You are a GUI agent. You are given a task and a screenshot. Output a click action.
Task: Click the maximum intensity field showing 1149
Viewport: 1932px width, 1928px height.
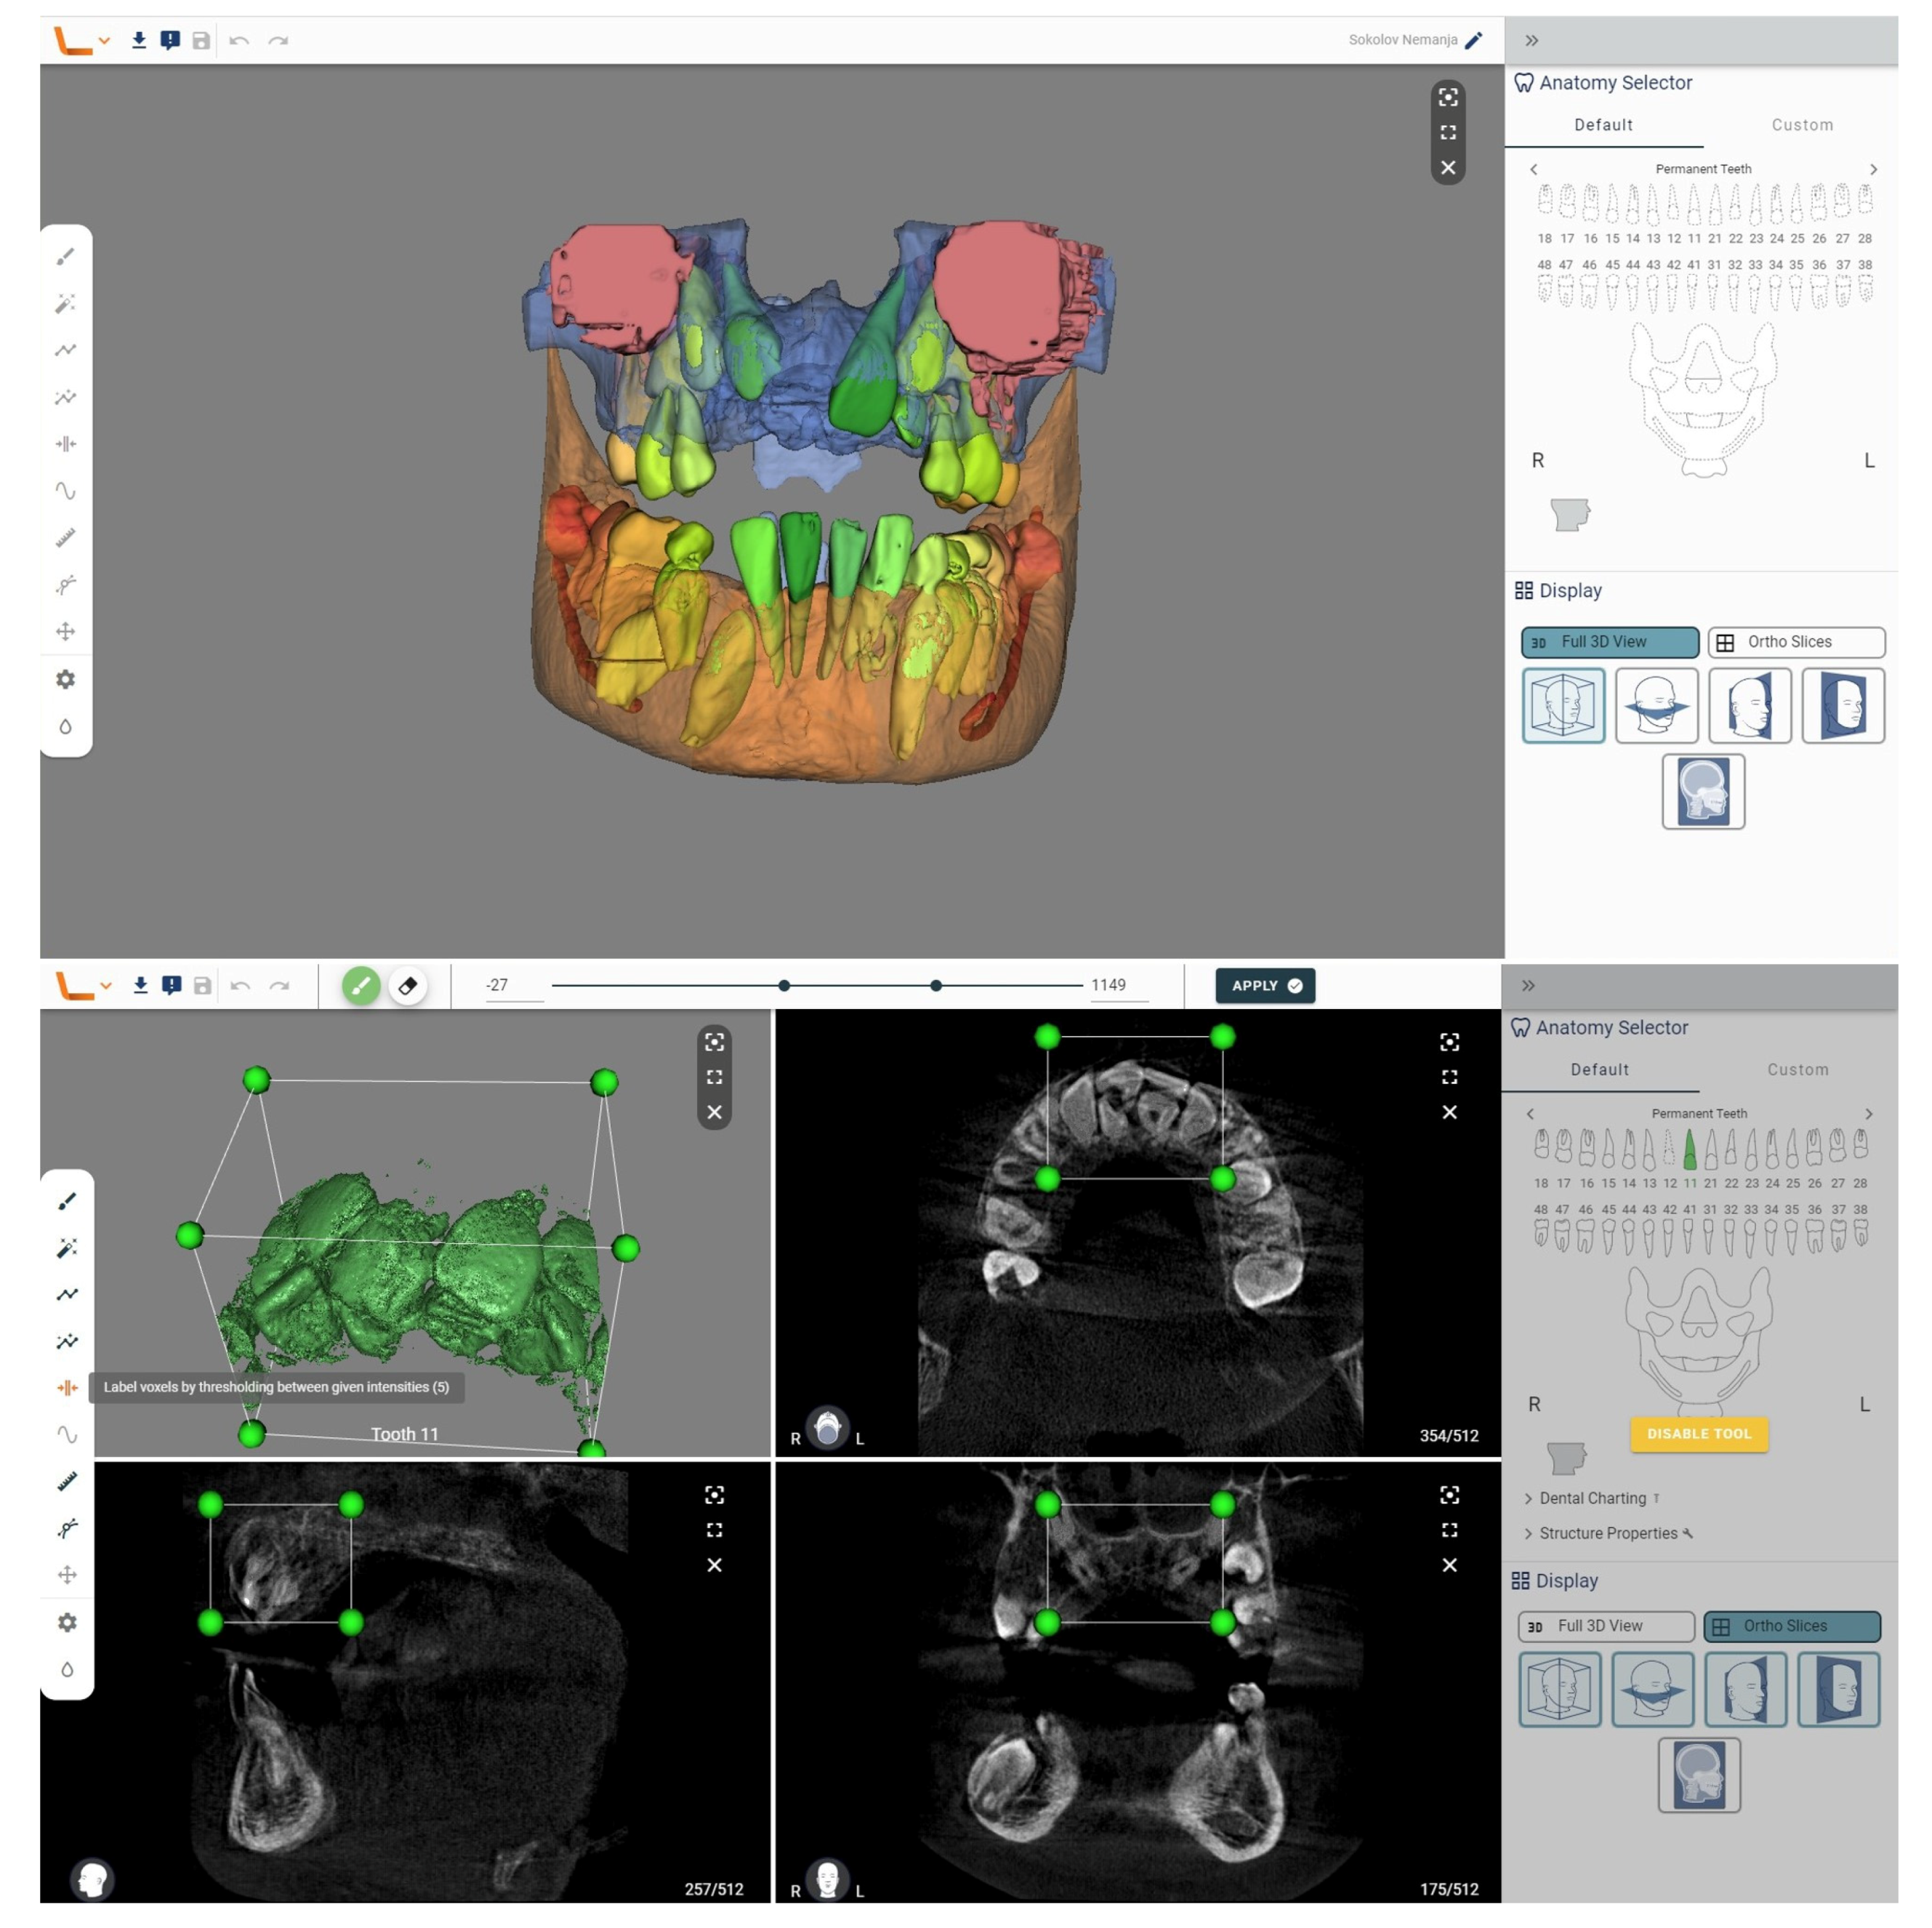(1118, 985)
